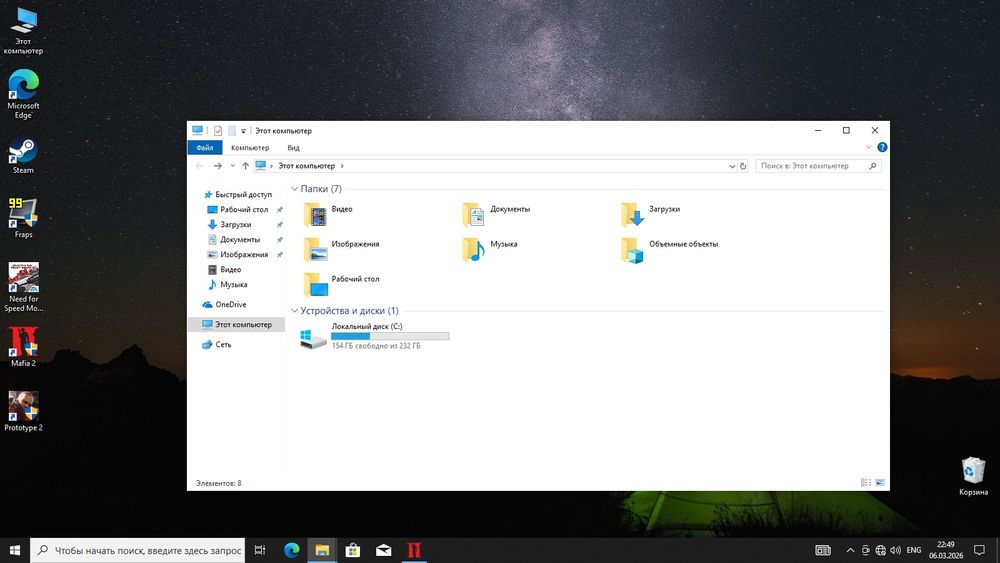Open the notification center icon
This screenshot has height=563, width=1000.
point(979,550)
